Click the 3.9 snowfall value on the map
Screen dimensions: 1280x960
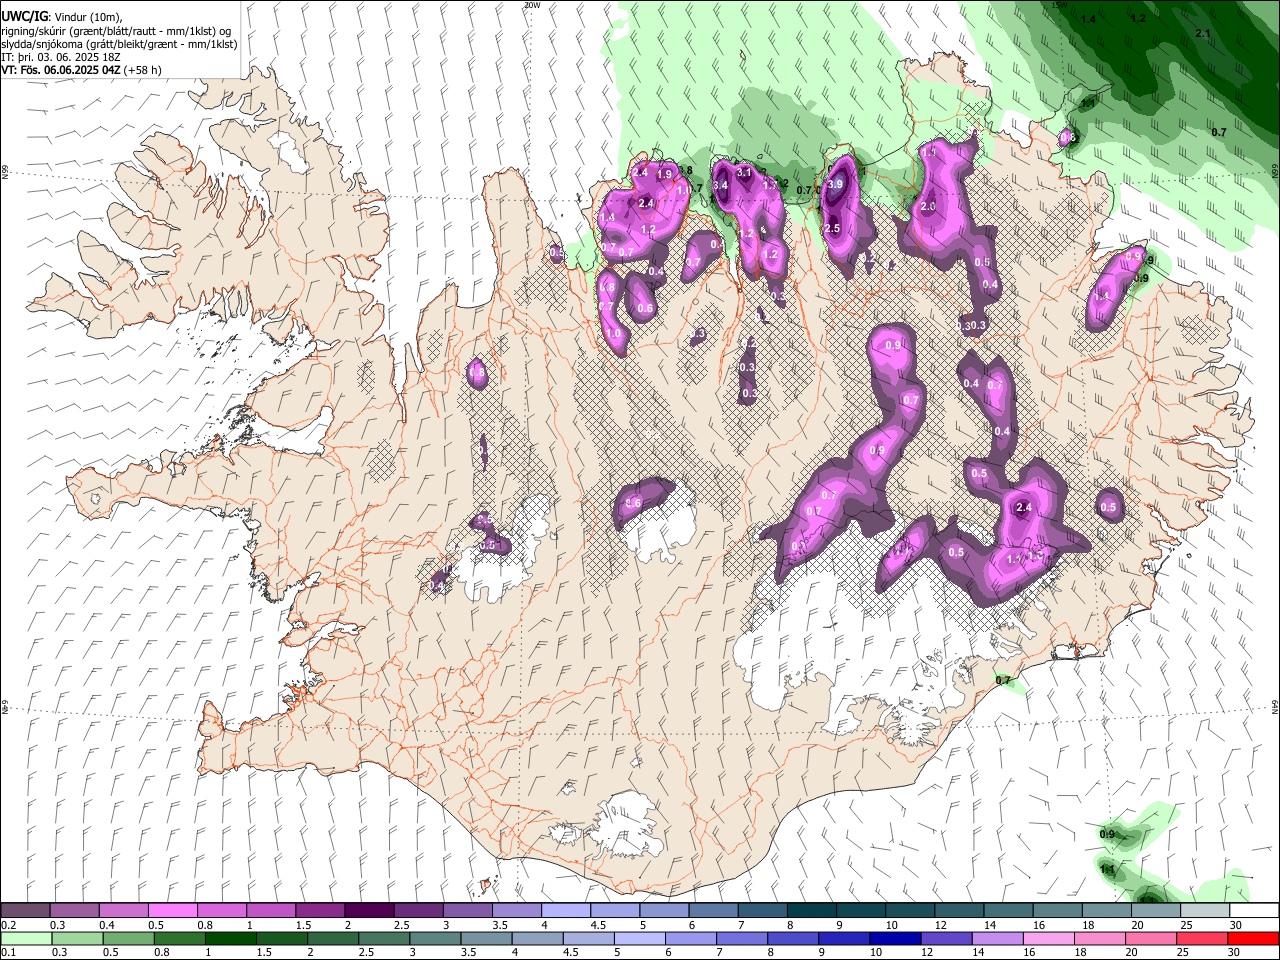tap(836, 184)
